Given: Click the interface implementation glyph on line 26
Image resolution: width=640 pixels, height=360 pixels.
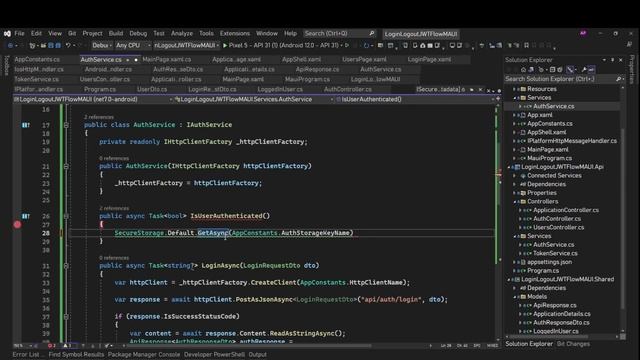Looking at the screenshot, I should coord(26,216).
